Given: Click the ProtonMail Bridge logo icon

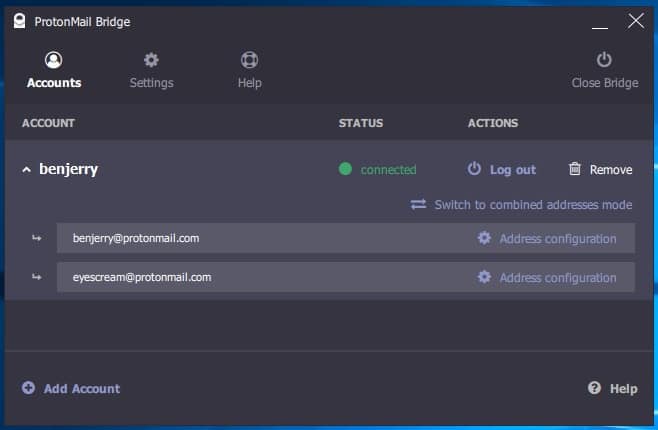Looking at the screenshot, I should (x=19, y=21).
